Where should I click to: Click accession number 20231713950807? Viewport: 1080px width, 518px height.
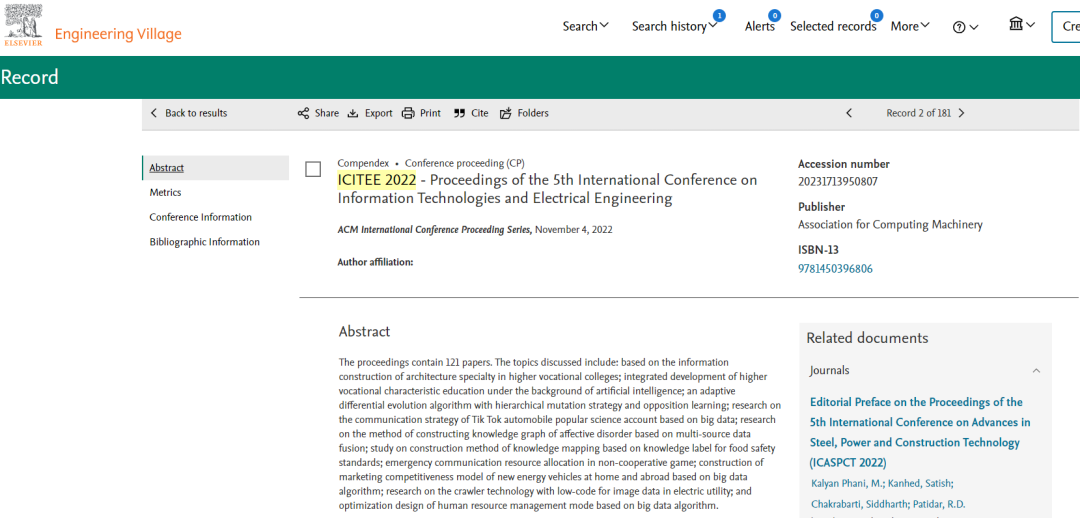point(838,182)
